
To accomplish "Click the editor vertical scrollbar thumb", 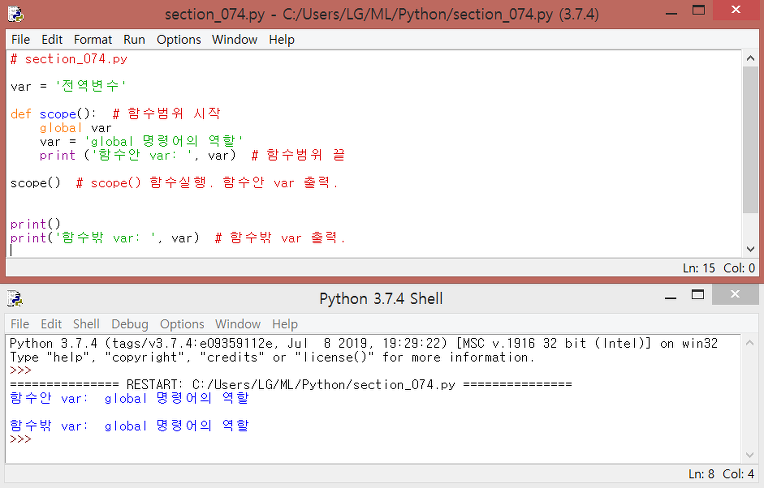I will click(750, 140).
